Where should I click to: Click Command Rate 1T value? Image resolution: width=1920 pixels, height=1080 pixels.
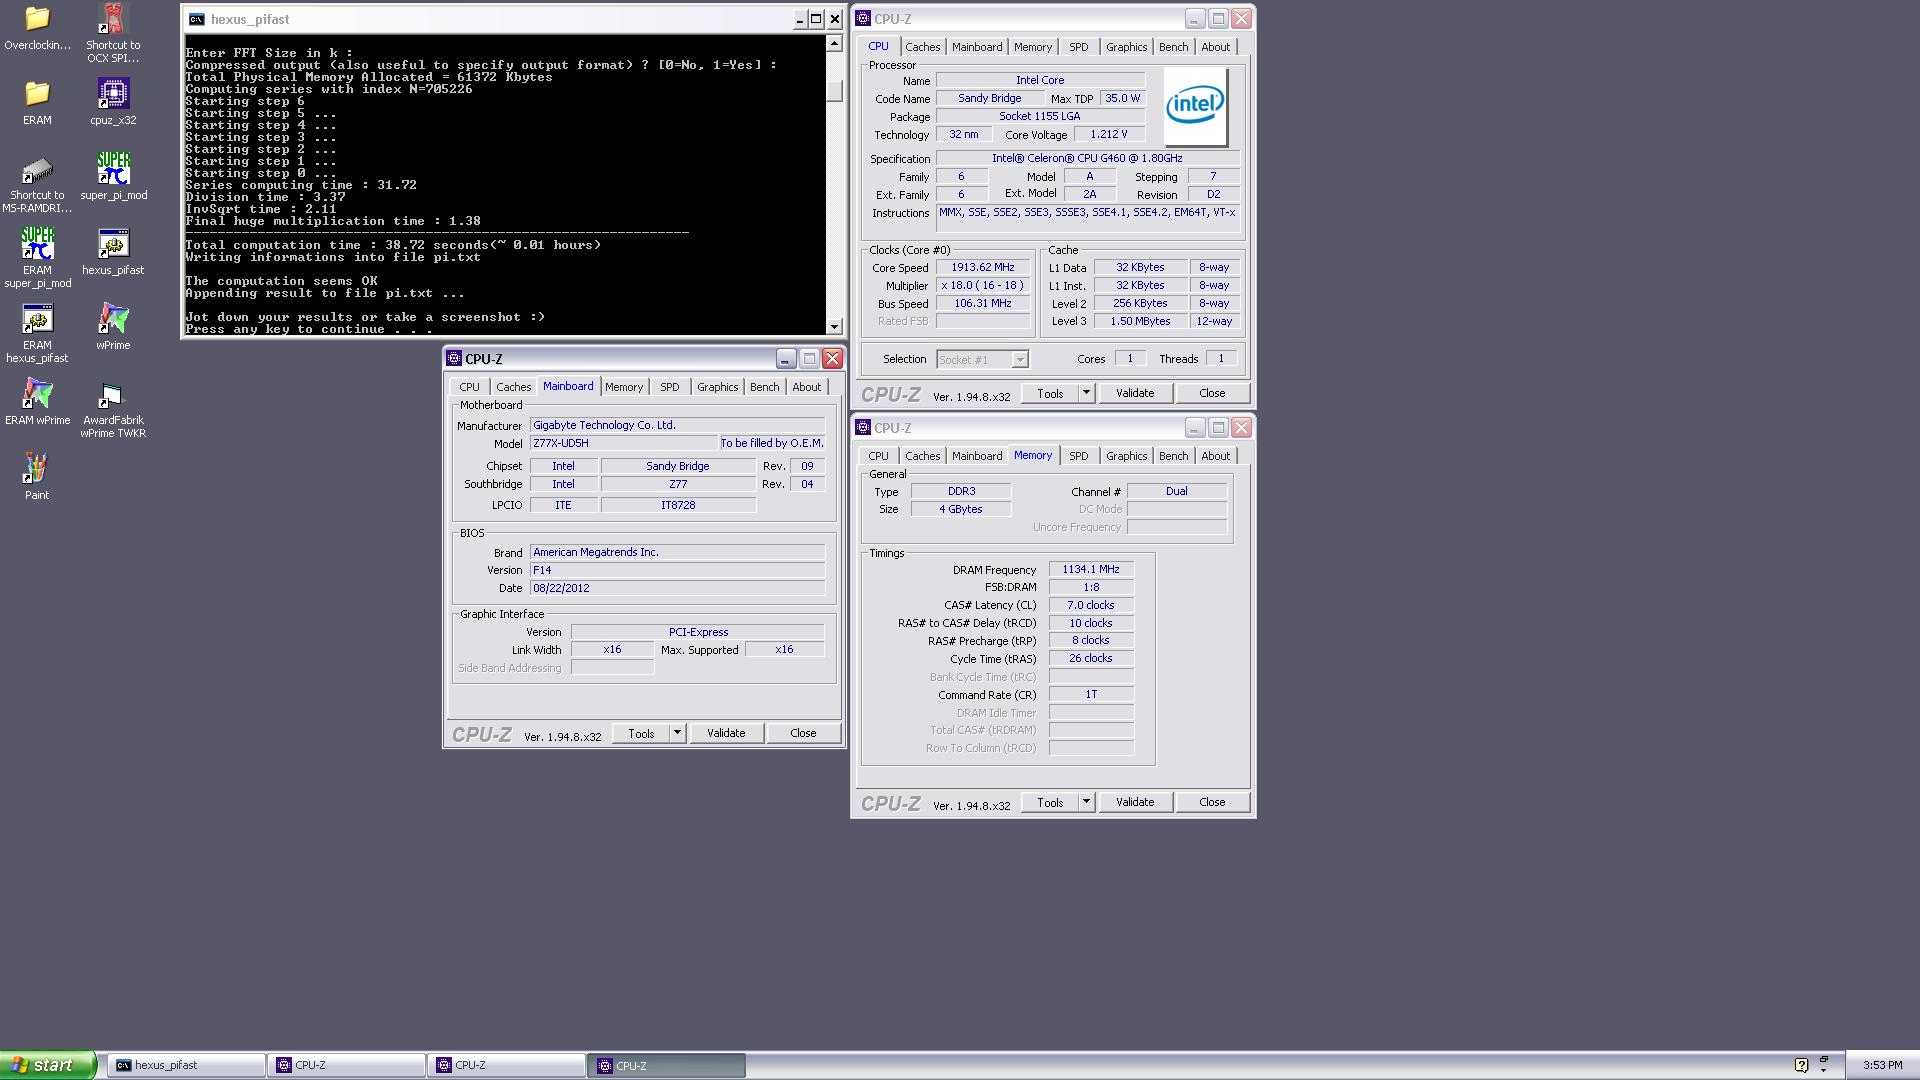point(1091,694)
